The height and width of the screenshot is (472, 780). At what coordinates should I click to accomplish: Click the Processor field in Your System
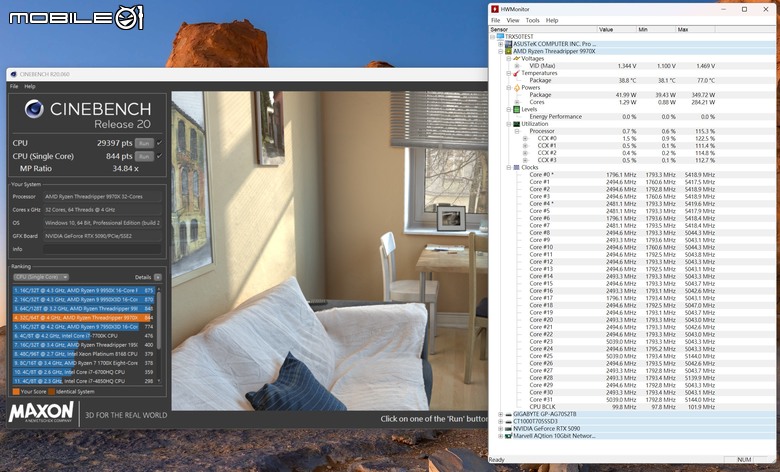pyautogui.click(x=102, y=196)
